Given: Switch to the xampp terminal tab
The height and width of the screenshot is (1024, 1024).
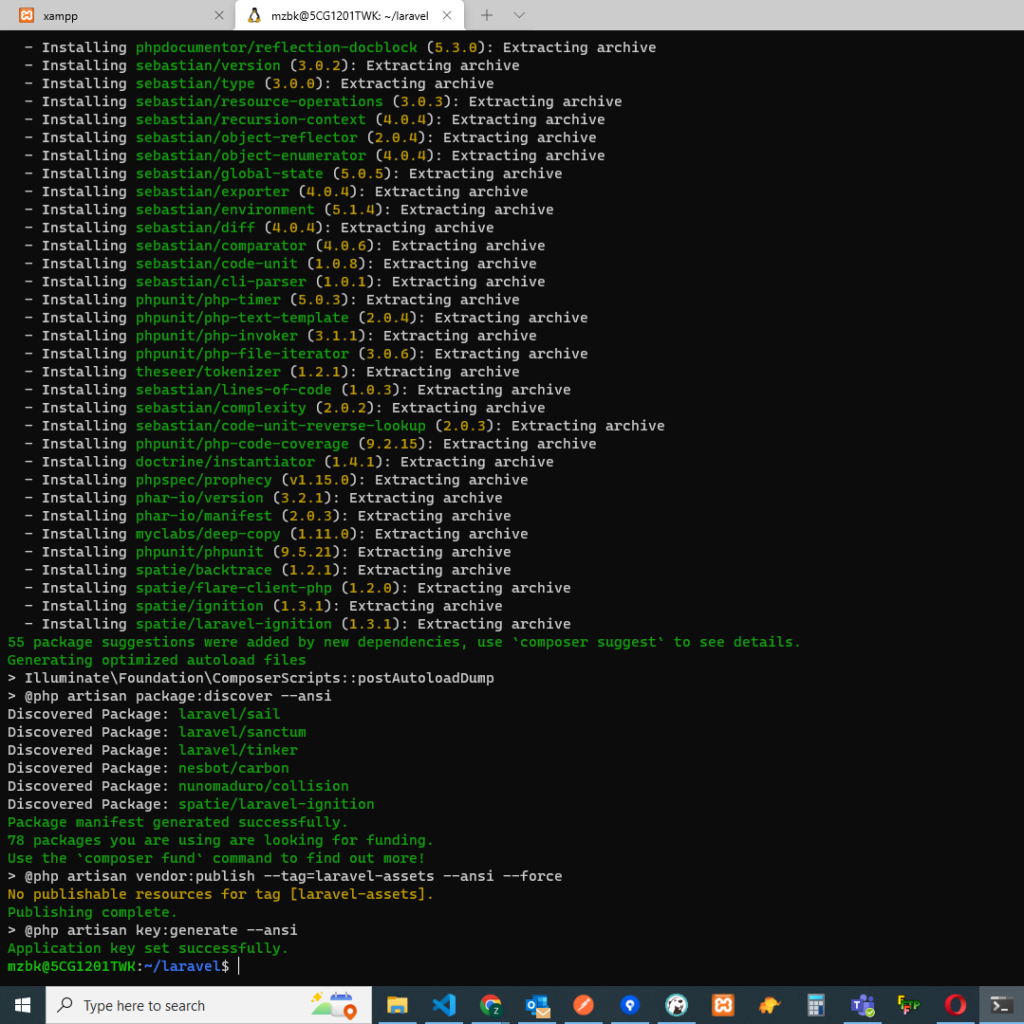Looking at the screenshot, I should 110,15.
